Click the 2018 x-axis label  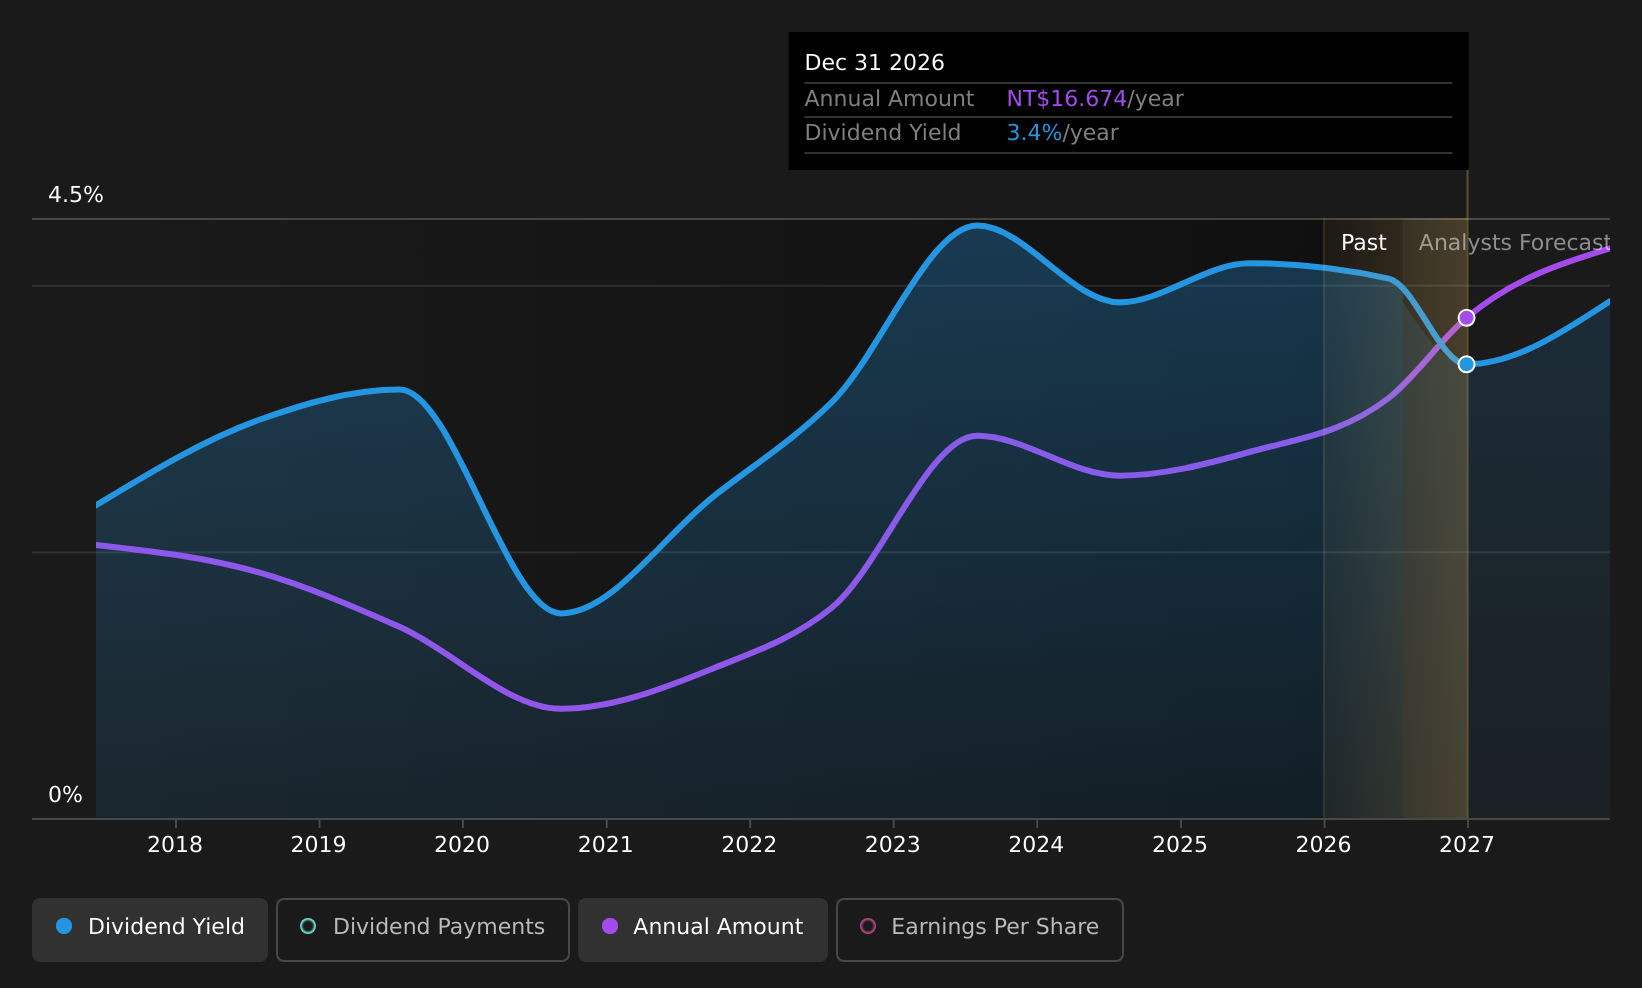175,845
